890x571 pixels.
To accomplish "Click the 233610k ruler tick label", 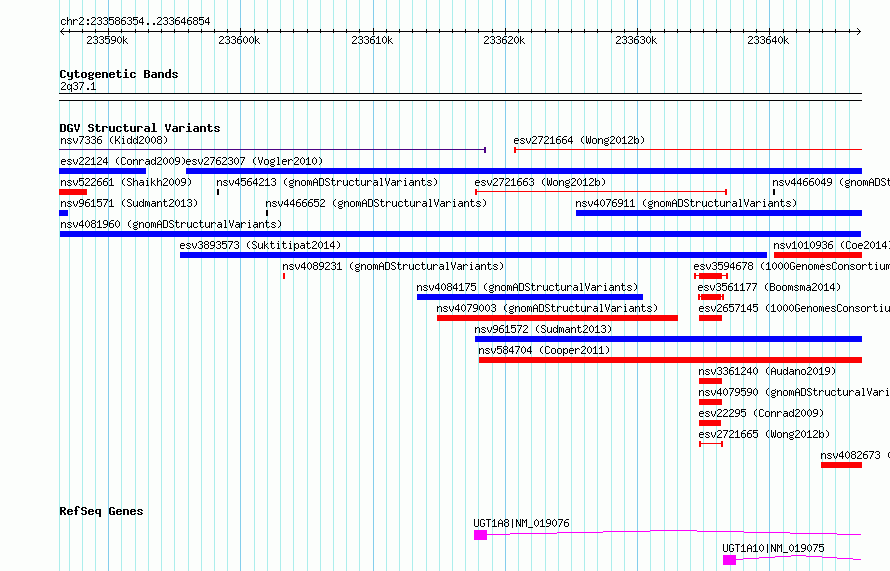I will (372, 40).
